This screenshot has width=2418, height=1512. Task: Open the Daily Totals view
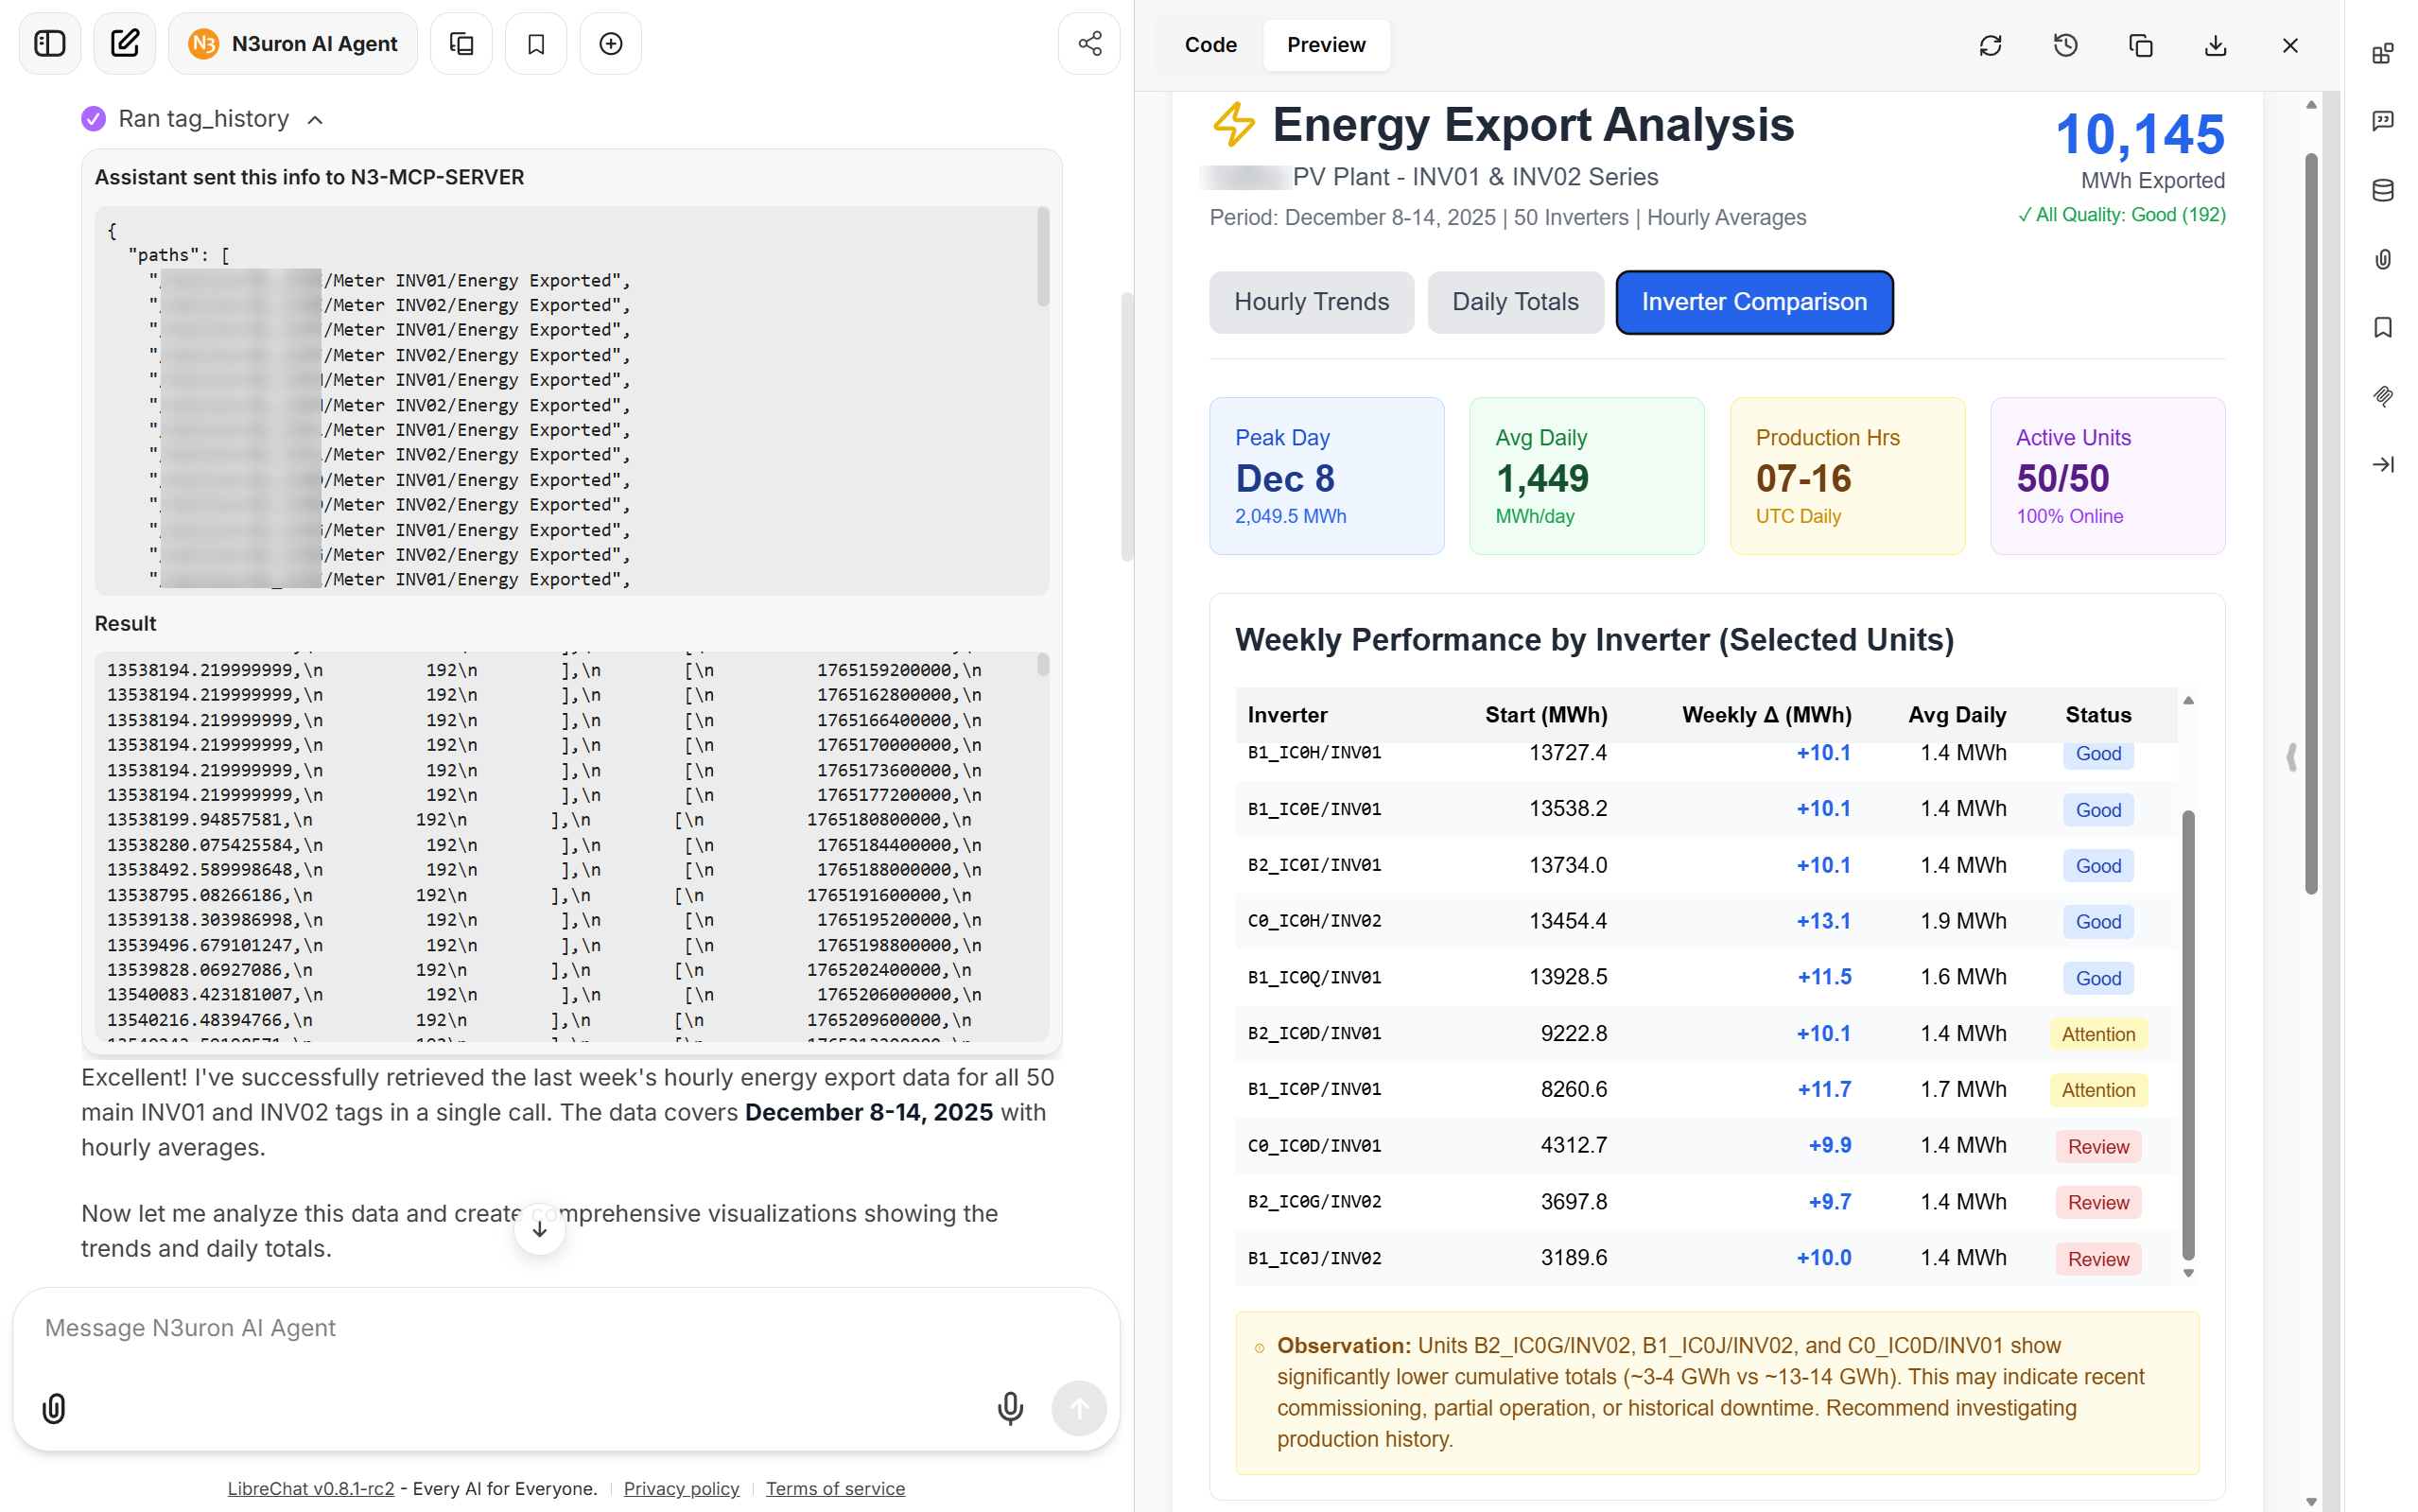pos(1514,302)
